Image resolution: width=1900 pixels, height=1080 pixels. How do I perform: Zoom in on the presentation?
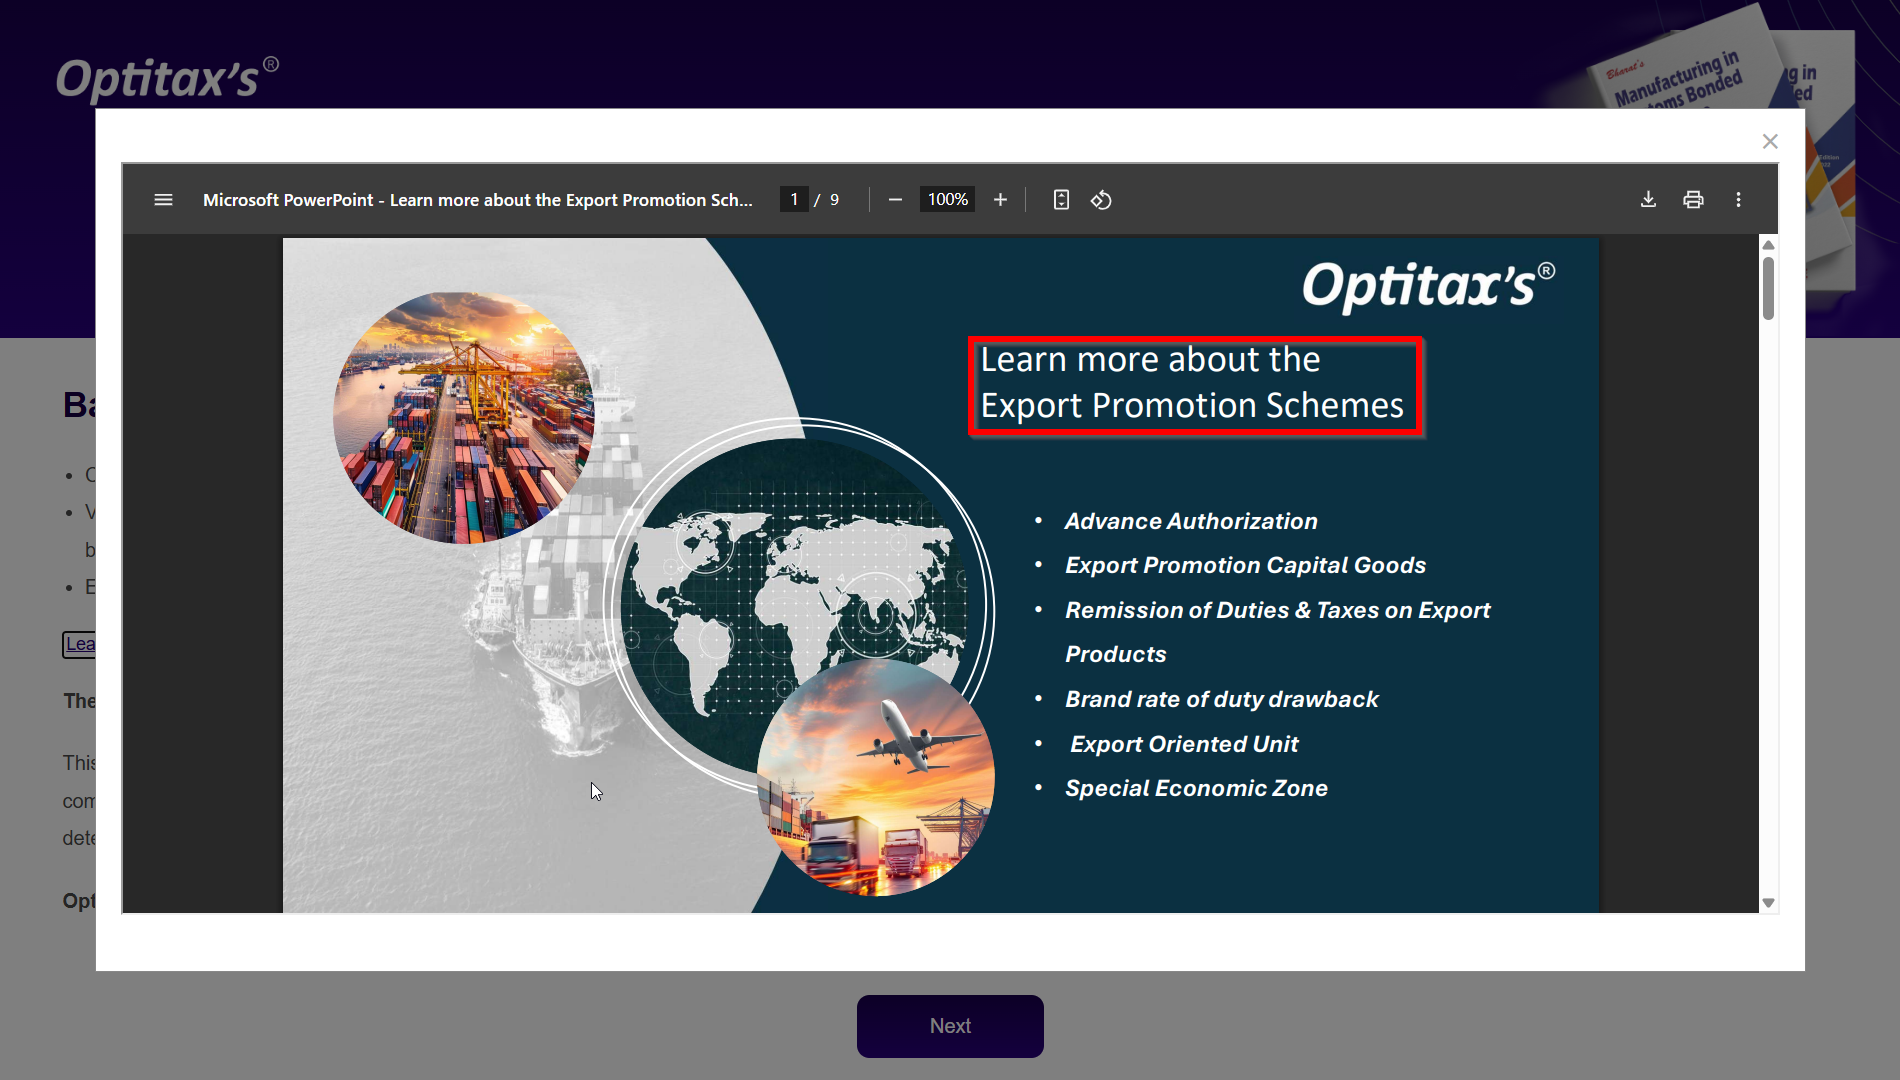[1000, 199]
